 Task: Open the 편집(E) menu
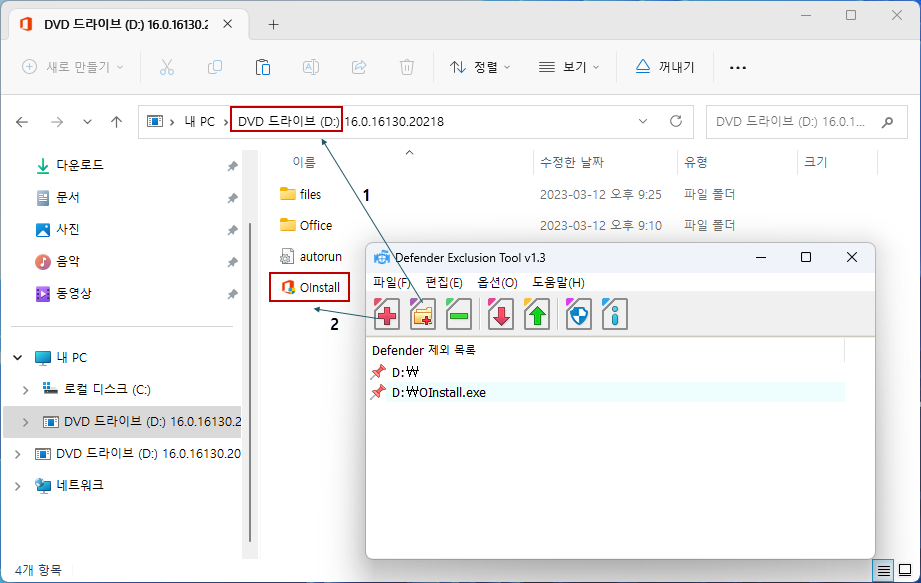(x=443, y=282)
